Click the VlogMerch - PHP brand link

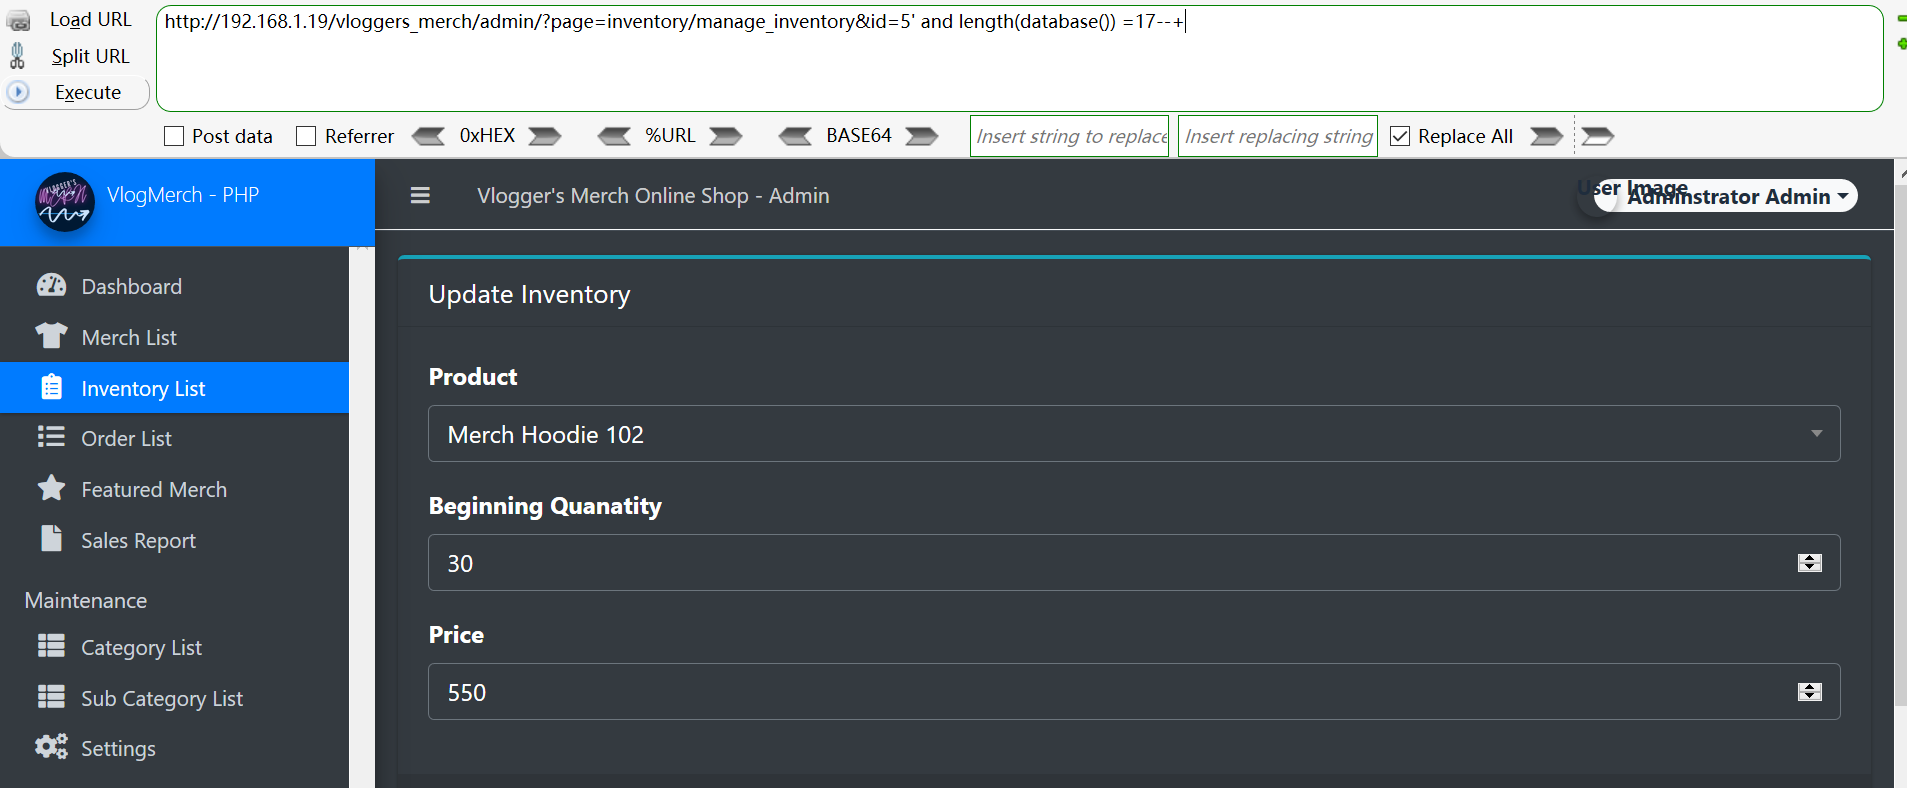coord(183,195)
